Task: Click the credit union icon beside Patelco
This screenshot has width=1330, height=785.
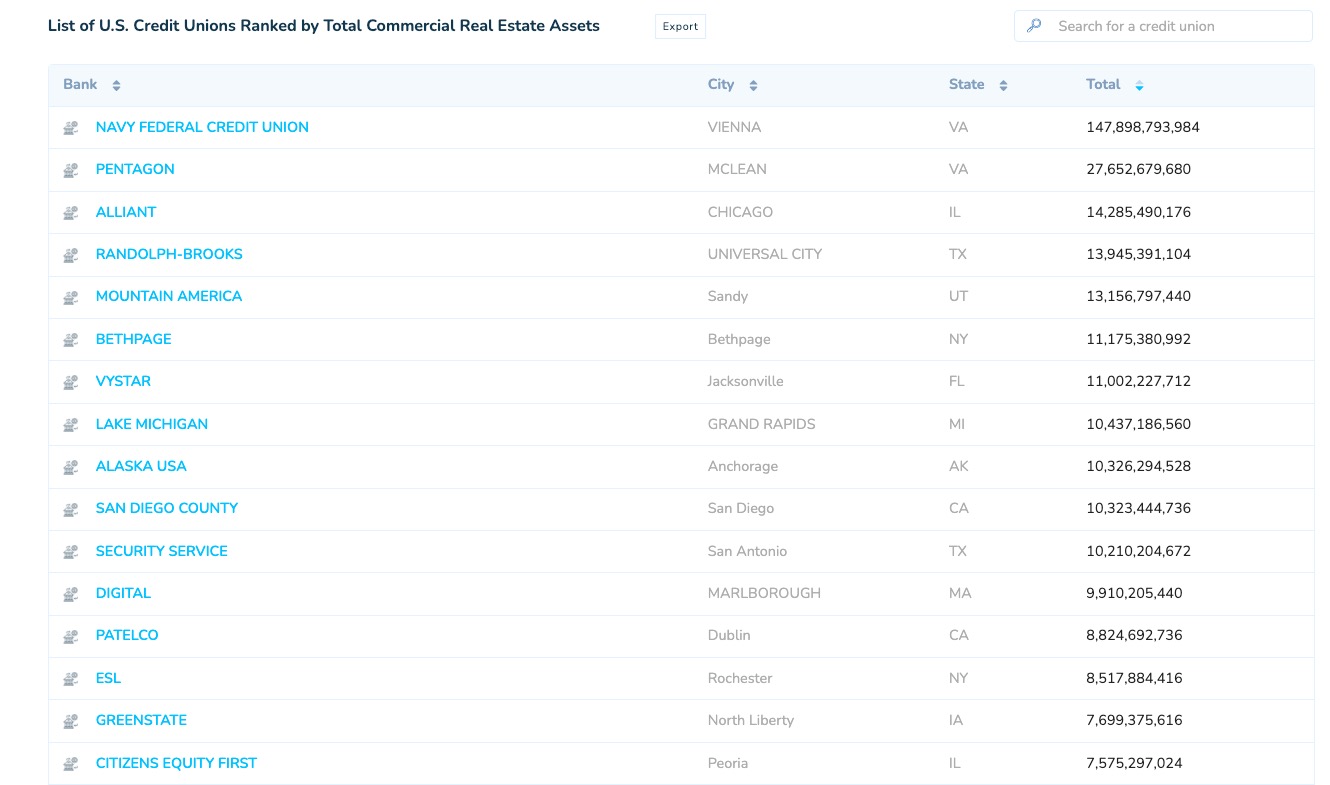Action: tap(71, 636)
